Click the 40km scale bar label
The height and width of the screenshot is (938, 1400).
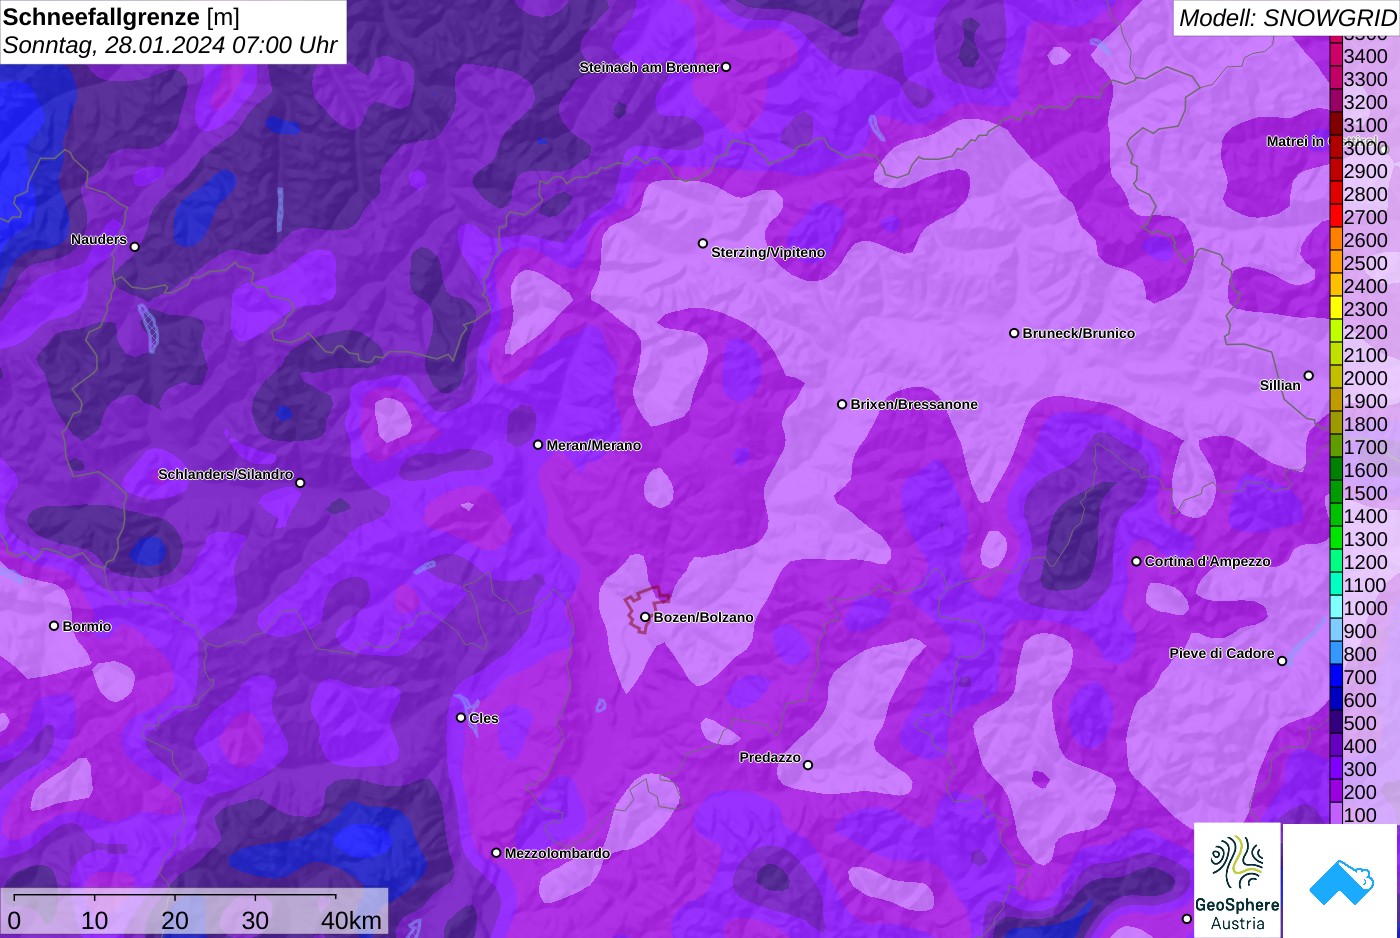[351, 921]
